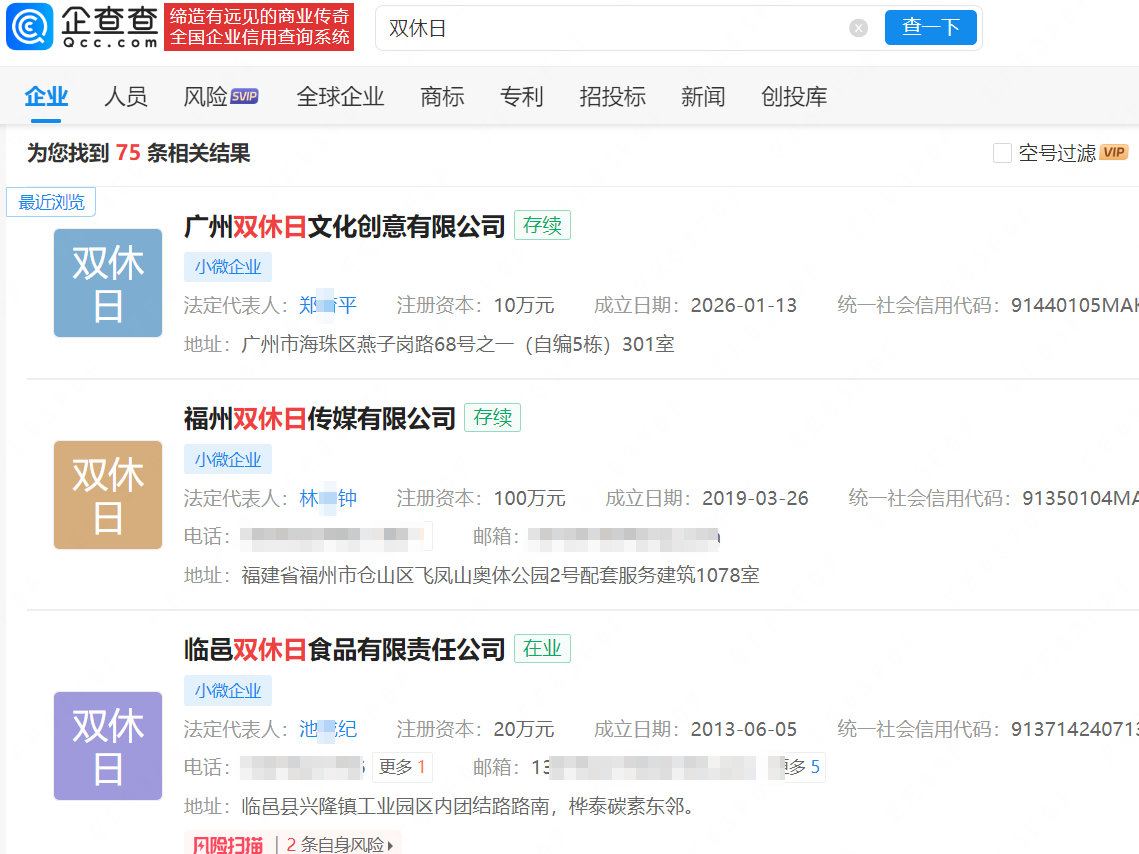Screen dimensions: 1139x854
Task: Click 存续 status tag of the Fuzhou company
Action: [x=492, y=418]
